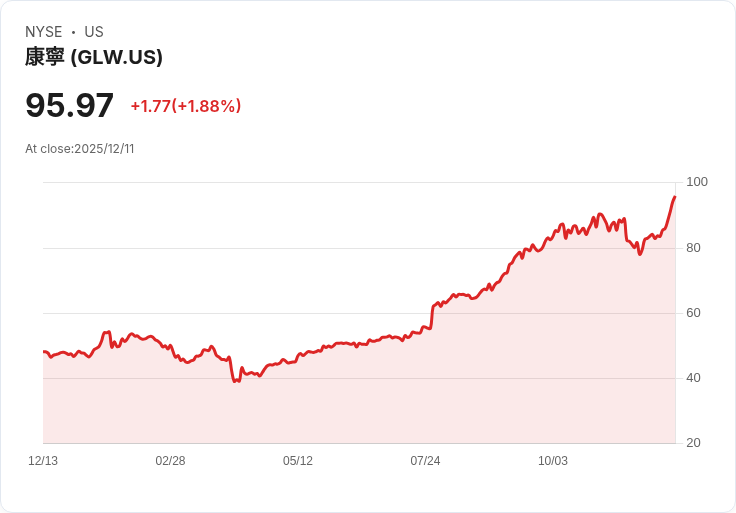This screenshot has height=513, width=736.
Task: Click the 康寧 (GLW.US) stock title
Action: click(x=94, y=57)
